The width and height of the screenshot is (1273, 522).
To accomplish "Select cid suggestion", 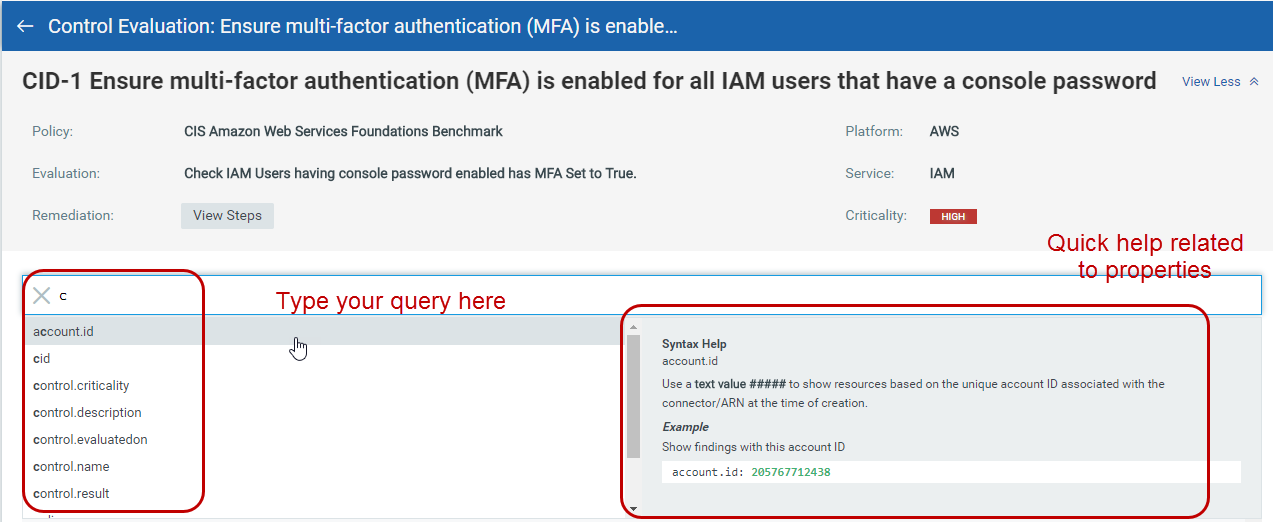I will [324, 358].
